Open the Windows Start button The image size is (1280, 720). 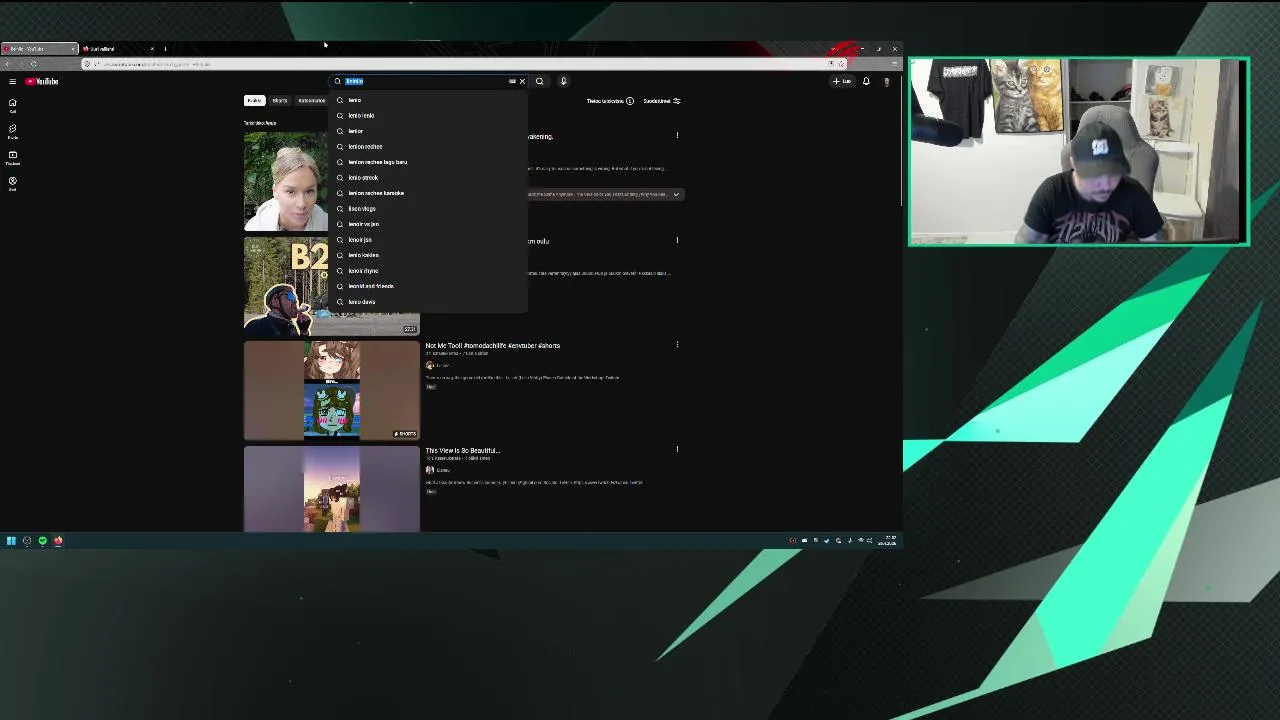pyautogui.click(x=11, y=541)
